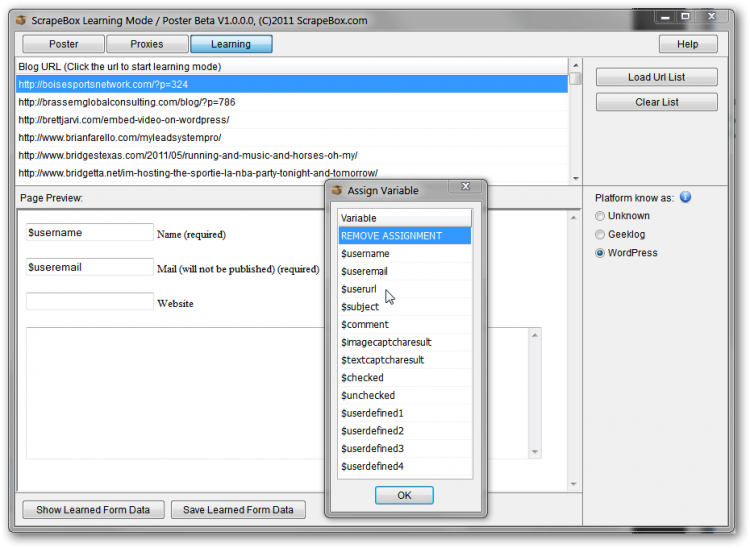750x548 pixels.
Task: Click Page Preview scrollbar up arrow
Action: [574, 218]
